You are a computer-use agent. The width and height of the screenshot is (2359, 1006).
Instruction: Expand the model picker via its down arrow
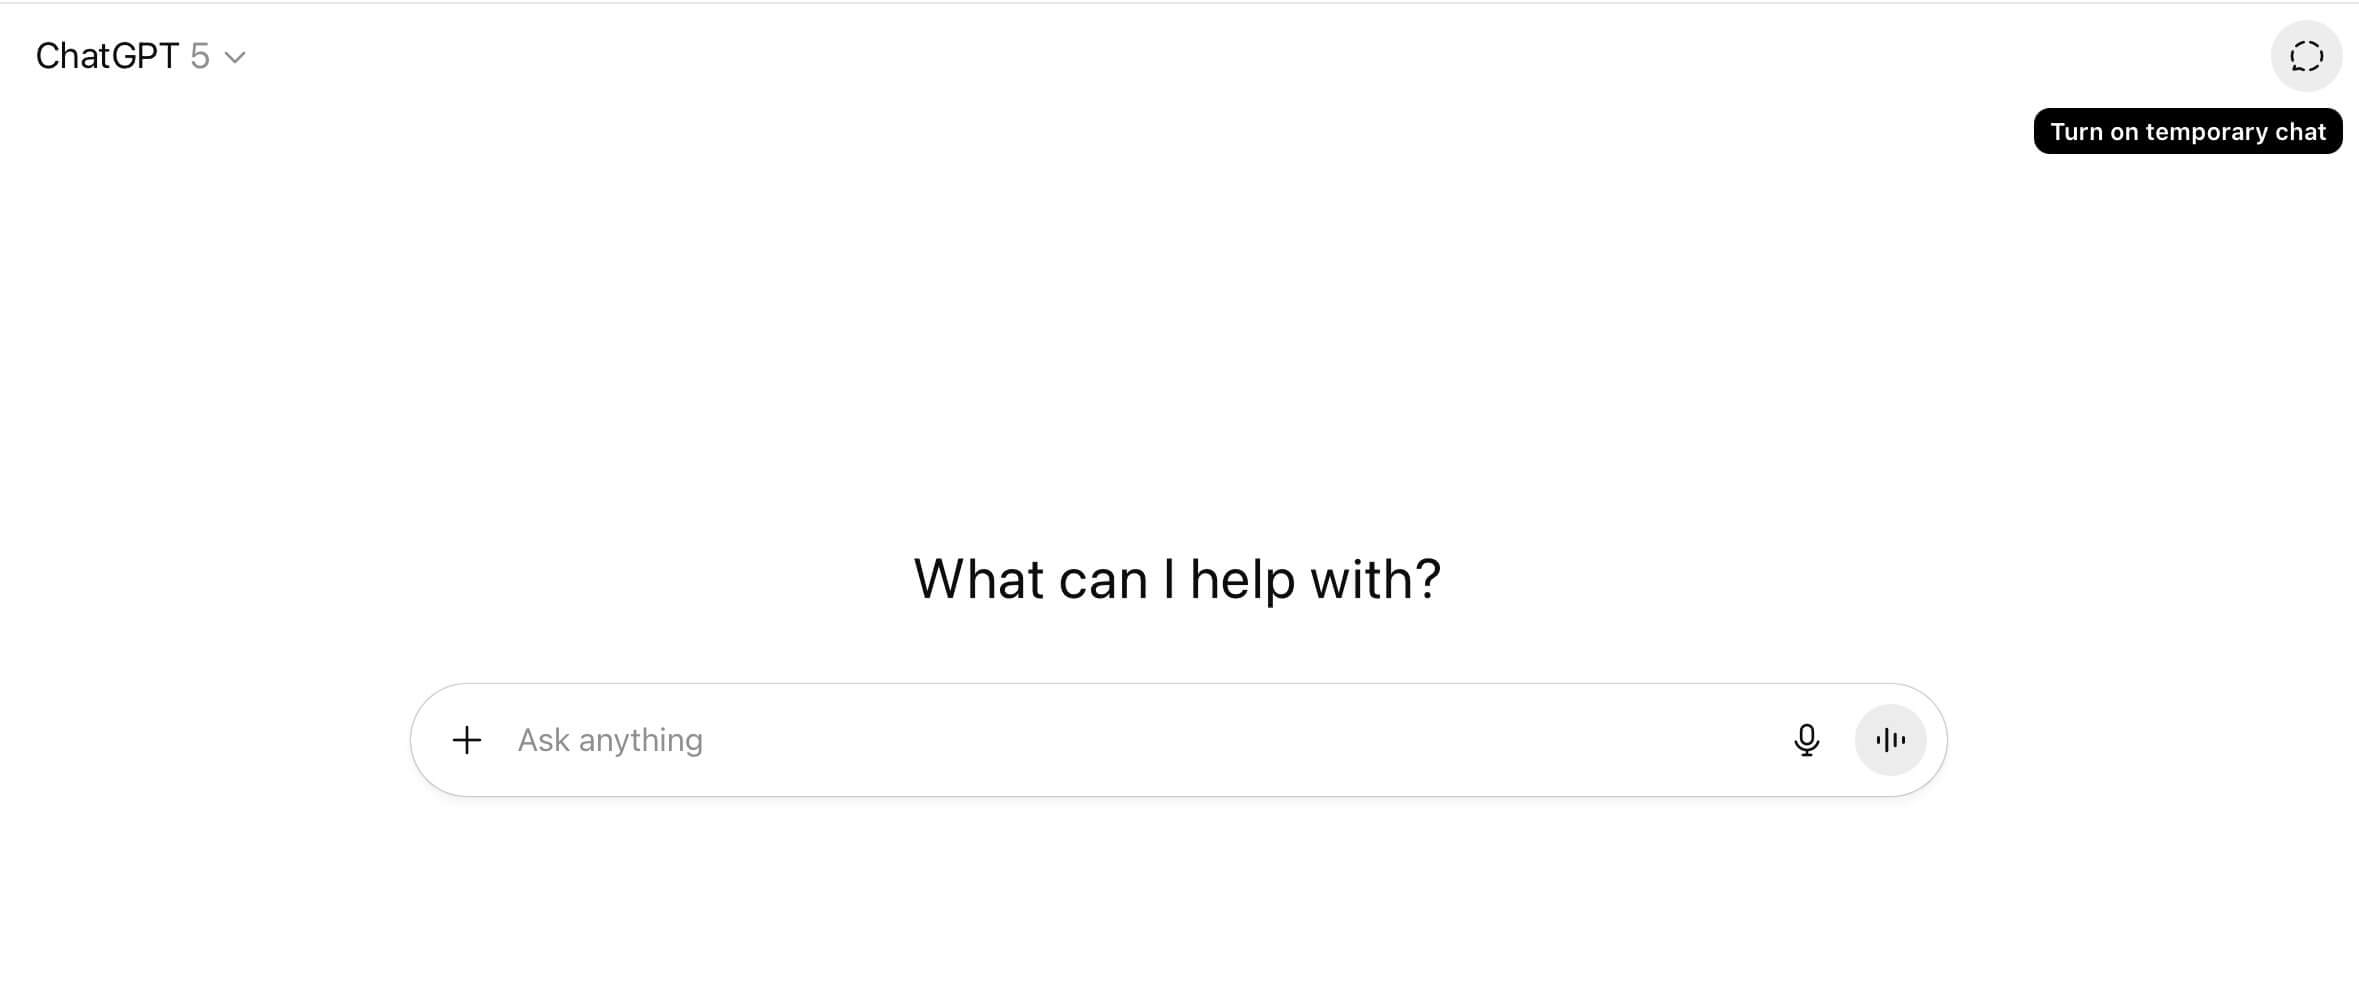coord(235,57)
